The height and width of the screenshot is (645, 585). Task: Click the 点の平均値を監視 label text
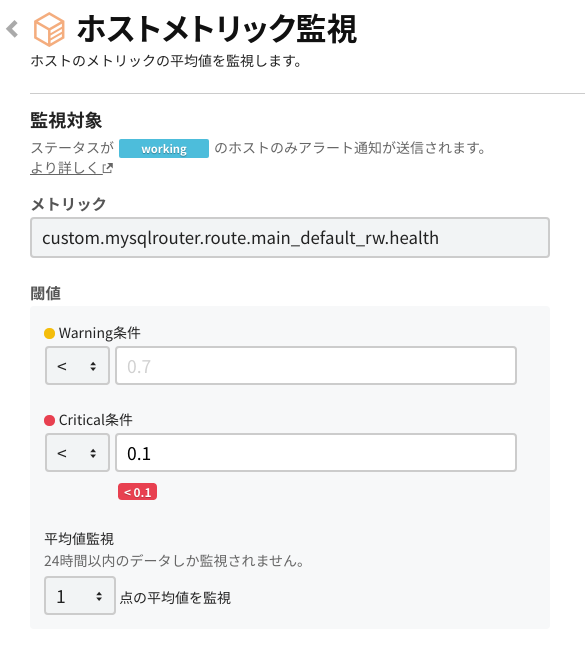coord(175,598)
